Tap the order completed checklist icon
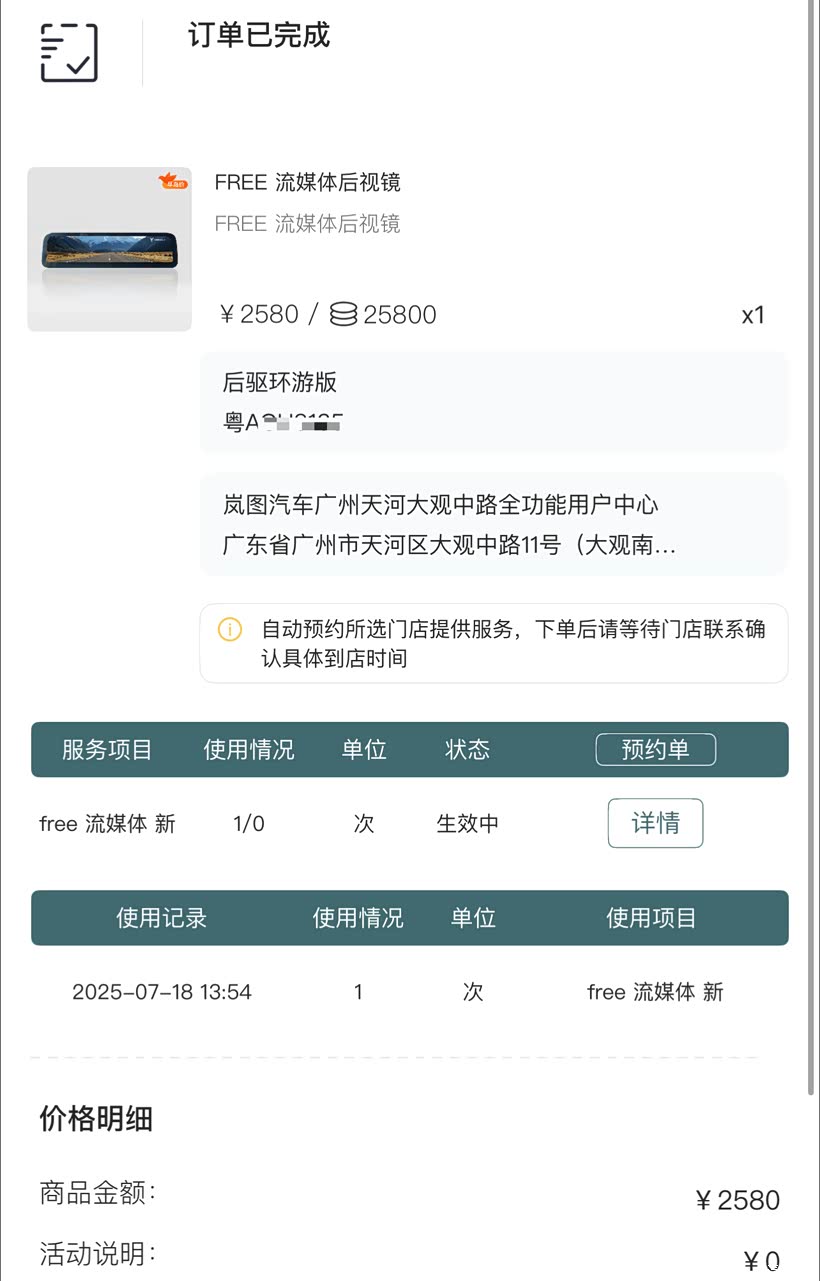The width and height of the screenshot is (820, 1281). (69, 53)
